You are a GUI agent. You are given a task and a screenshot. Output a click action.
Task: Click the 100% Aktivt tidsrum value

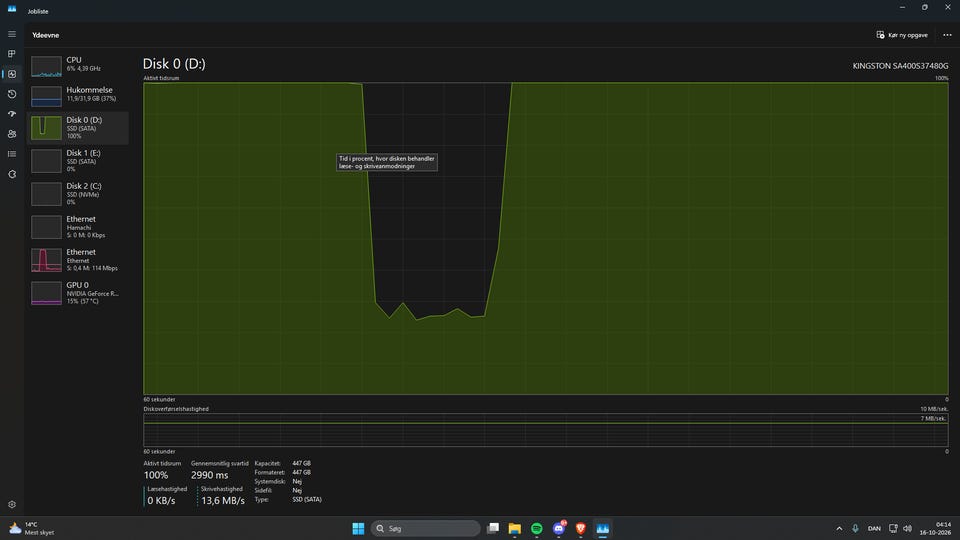tap(156, 475)
